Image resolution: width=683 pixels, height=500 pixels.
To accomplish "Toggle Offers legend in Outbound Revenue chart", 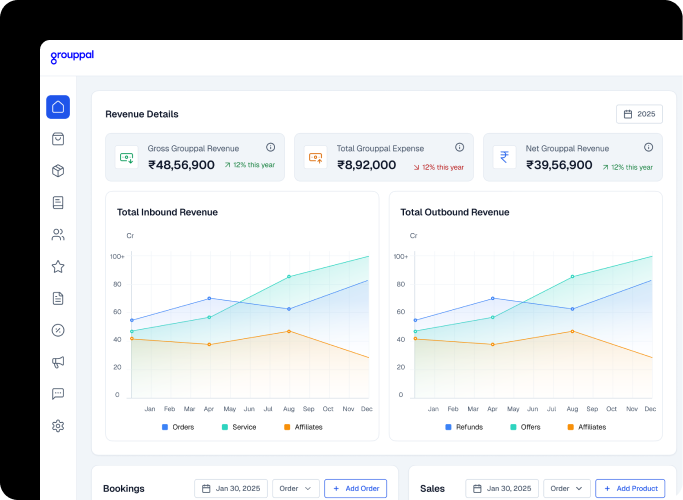I will 525,427.
